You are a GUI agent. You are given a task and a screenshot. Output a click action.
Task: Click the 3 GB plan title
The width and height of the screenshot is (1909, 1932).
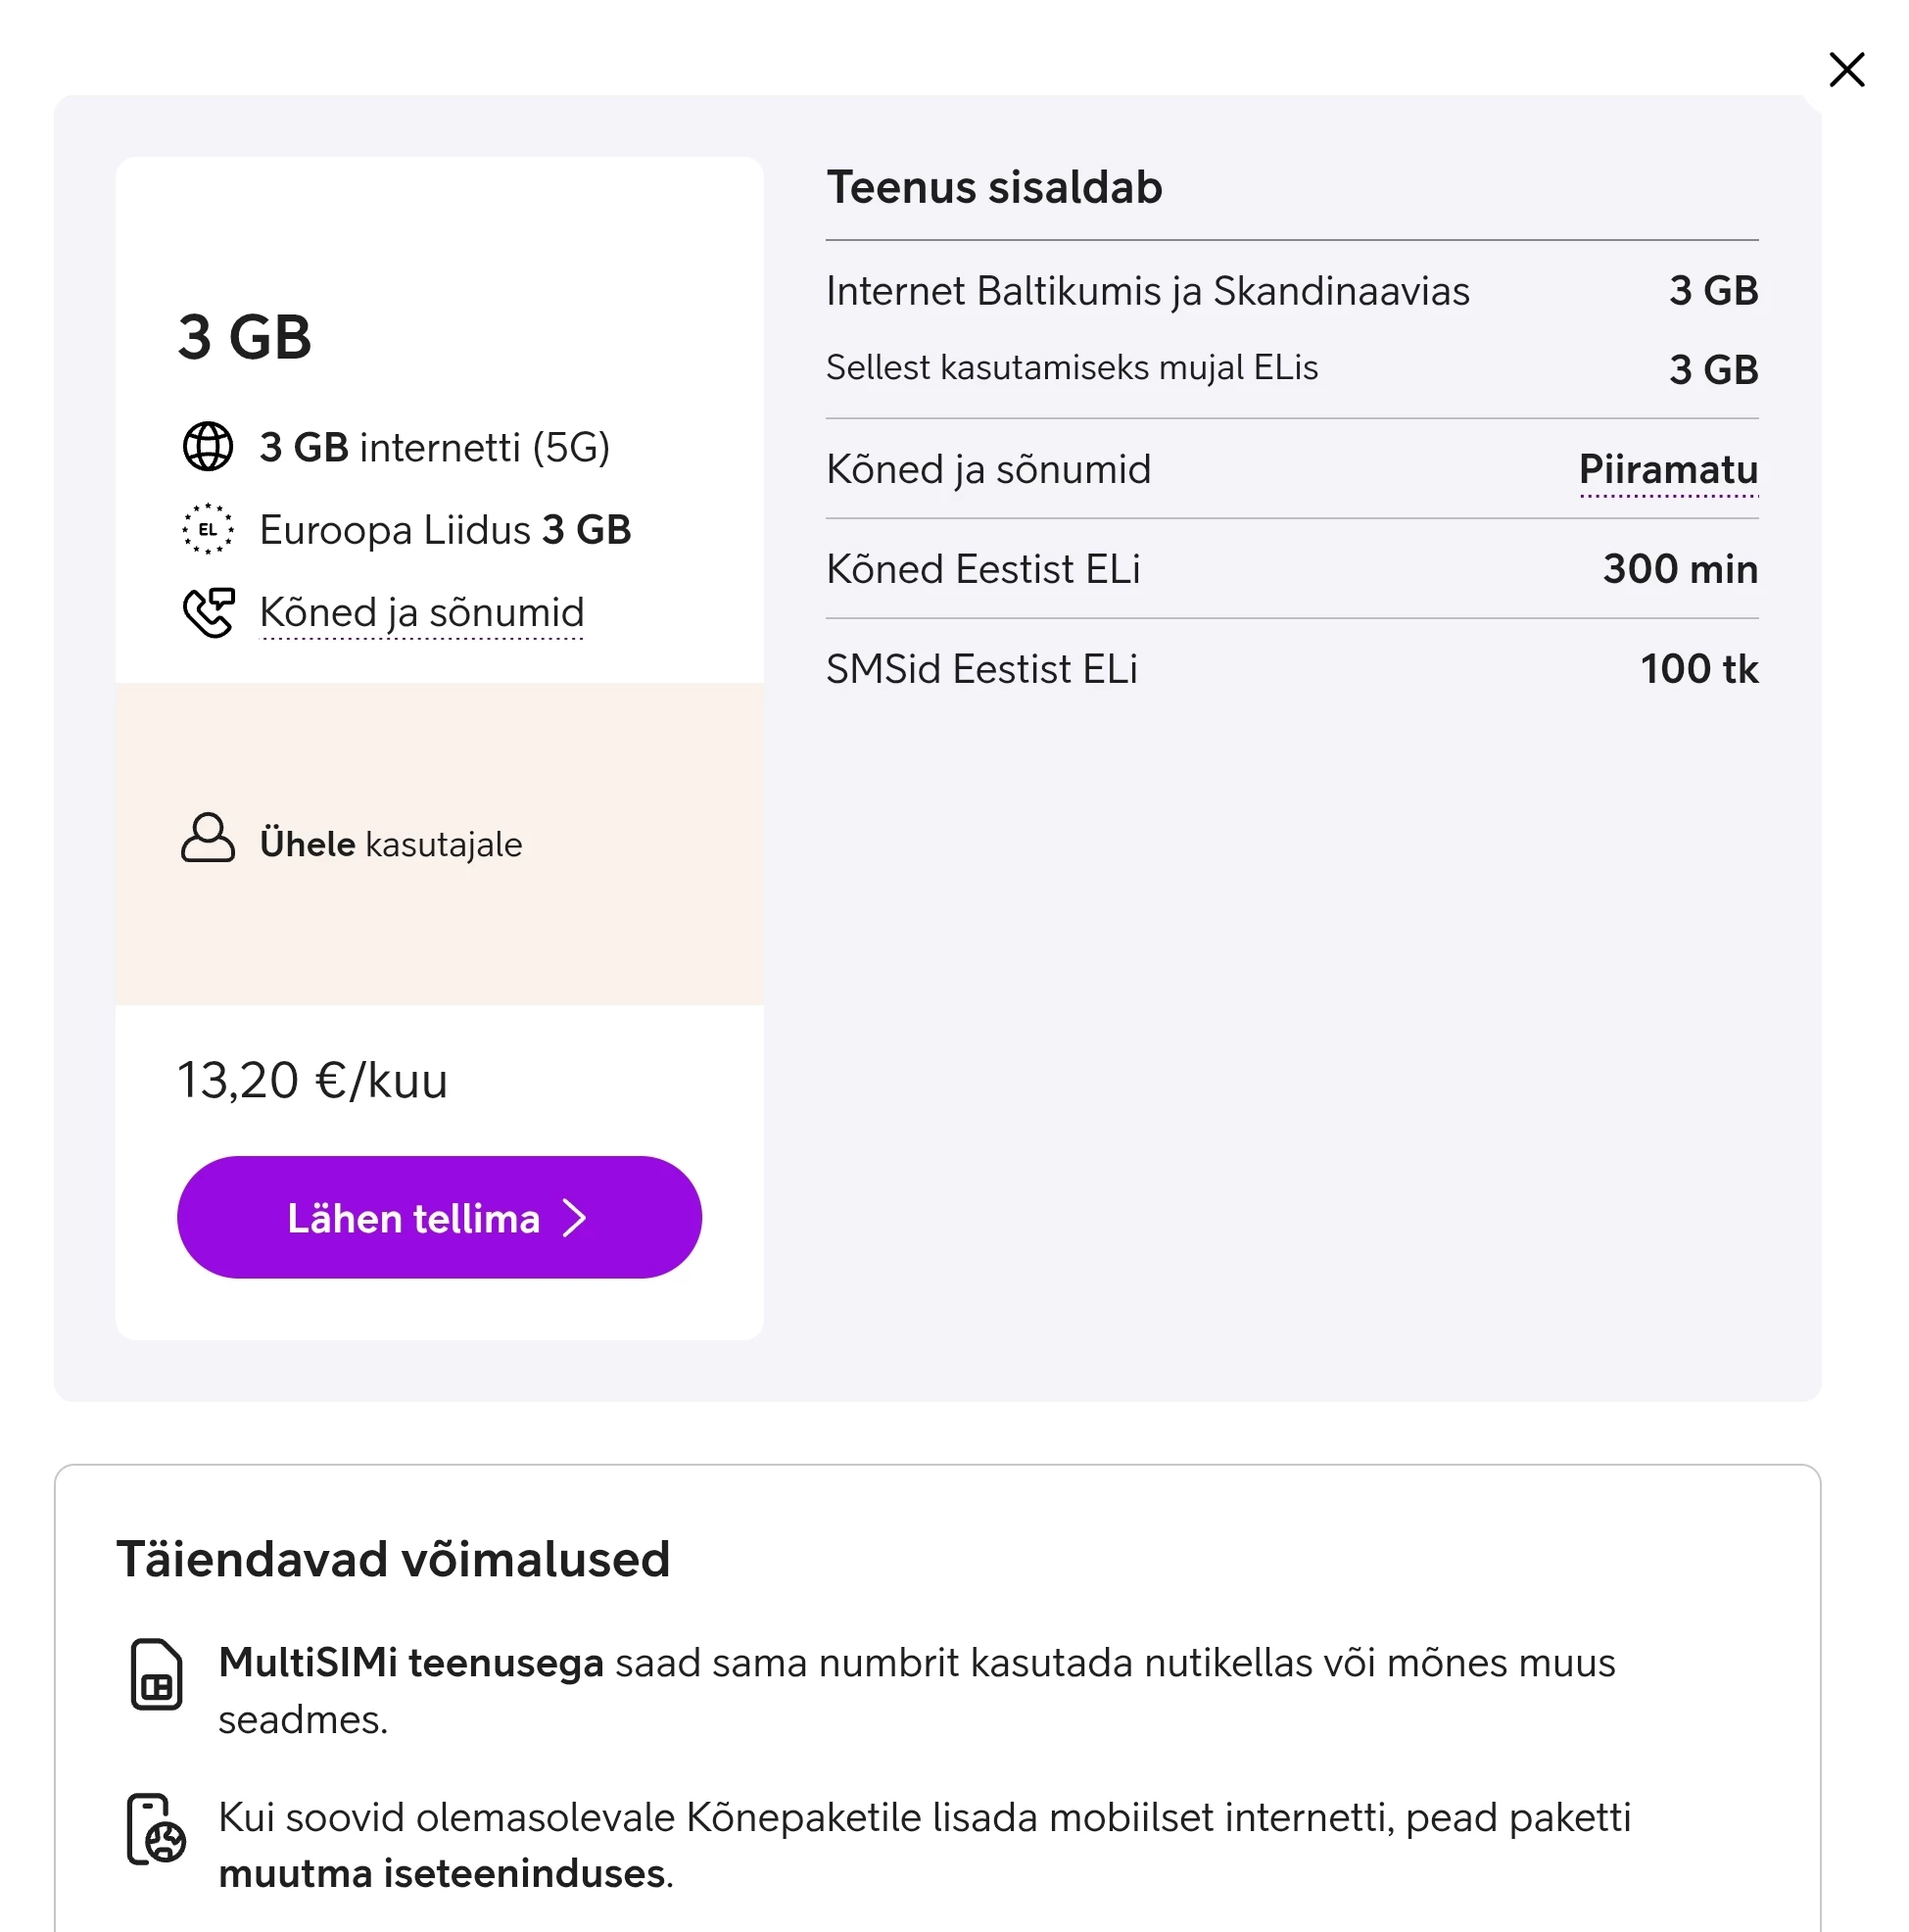coord(245,337)
